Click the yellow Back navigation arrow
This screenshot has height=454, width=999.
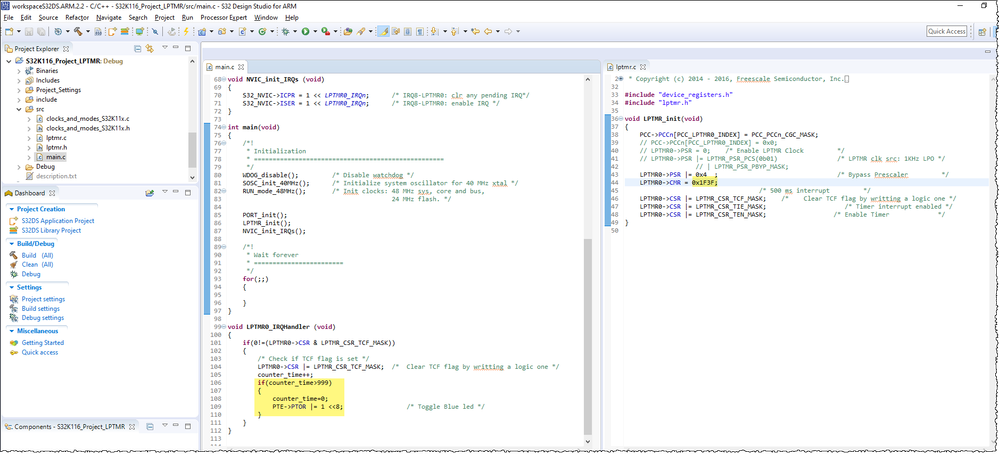[x=488, y=31]
